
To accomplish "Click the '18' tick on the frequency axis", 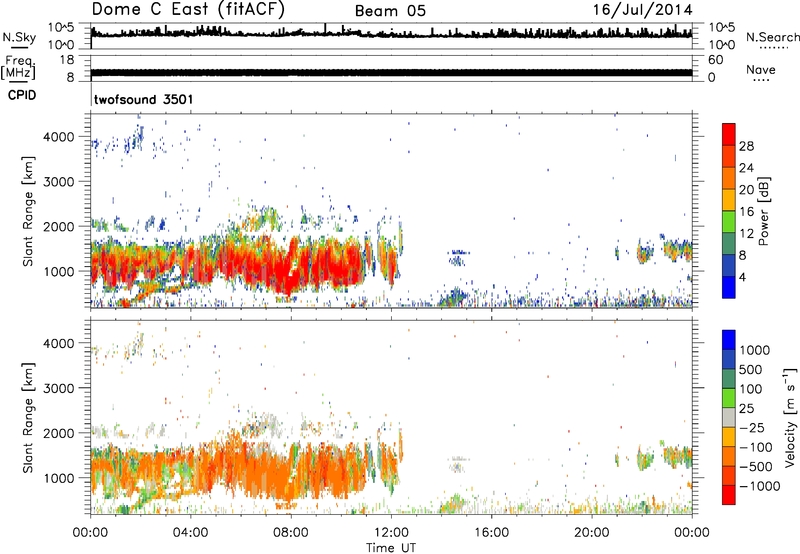I will point(67,60).
